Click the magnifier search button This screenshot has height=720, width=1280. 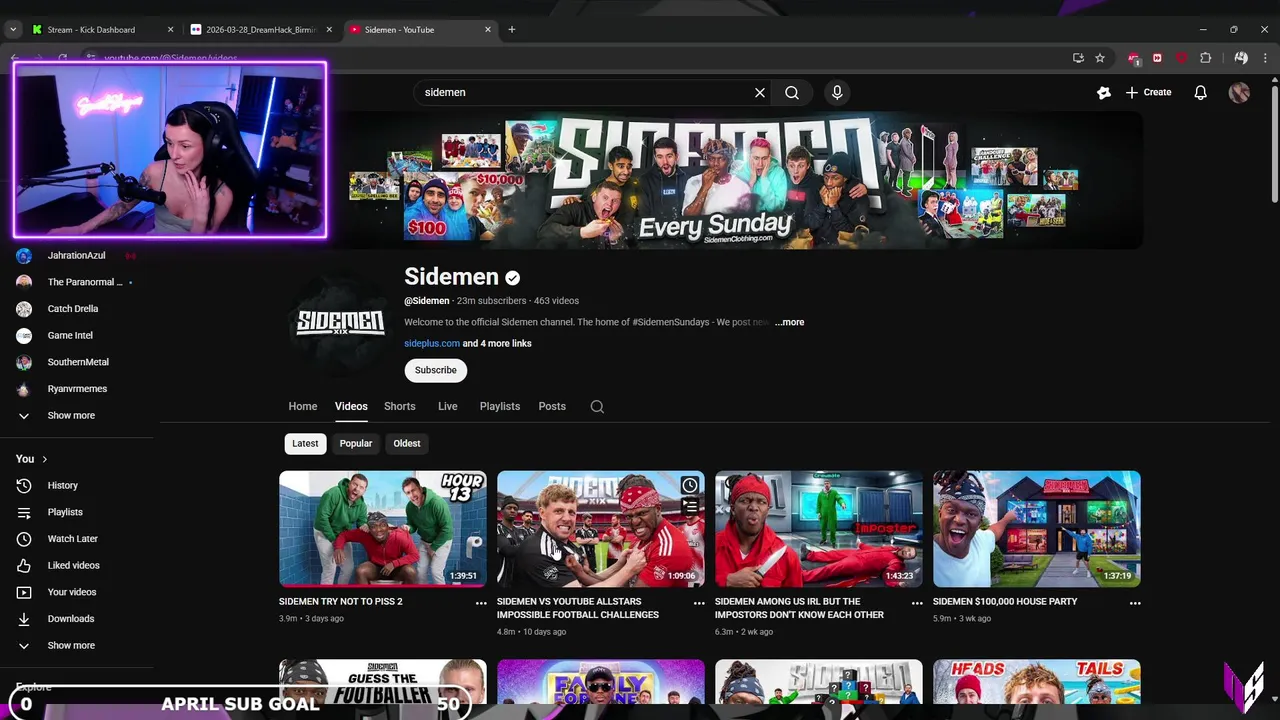pyautogui.click(x=792, y=92)
